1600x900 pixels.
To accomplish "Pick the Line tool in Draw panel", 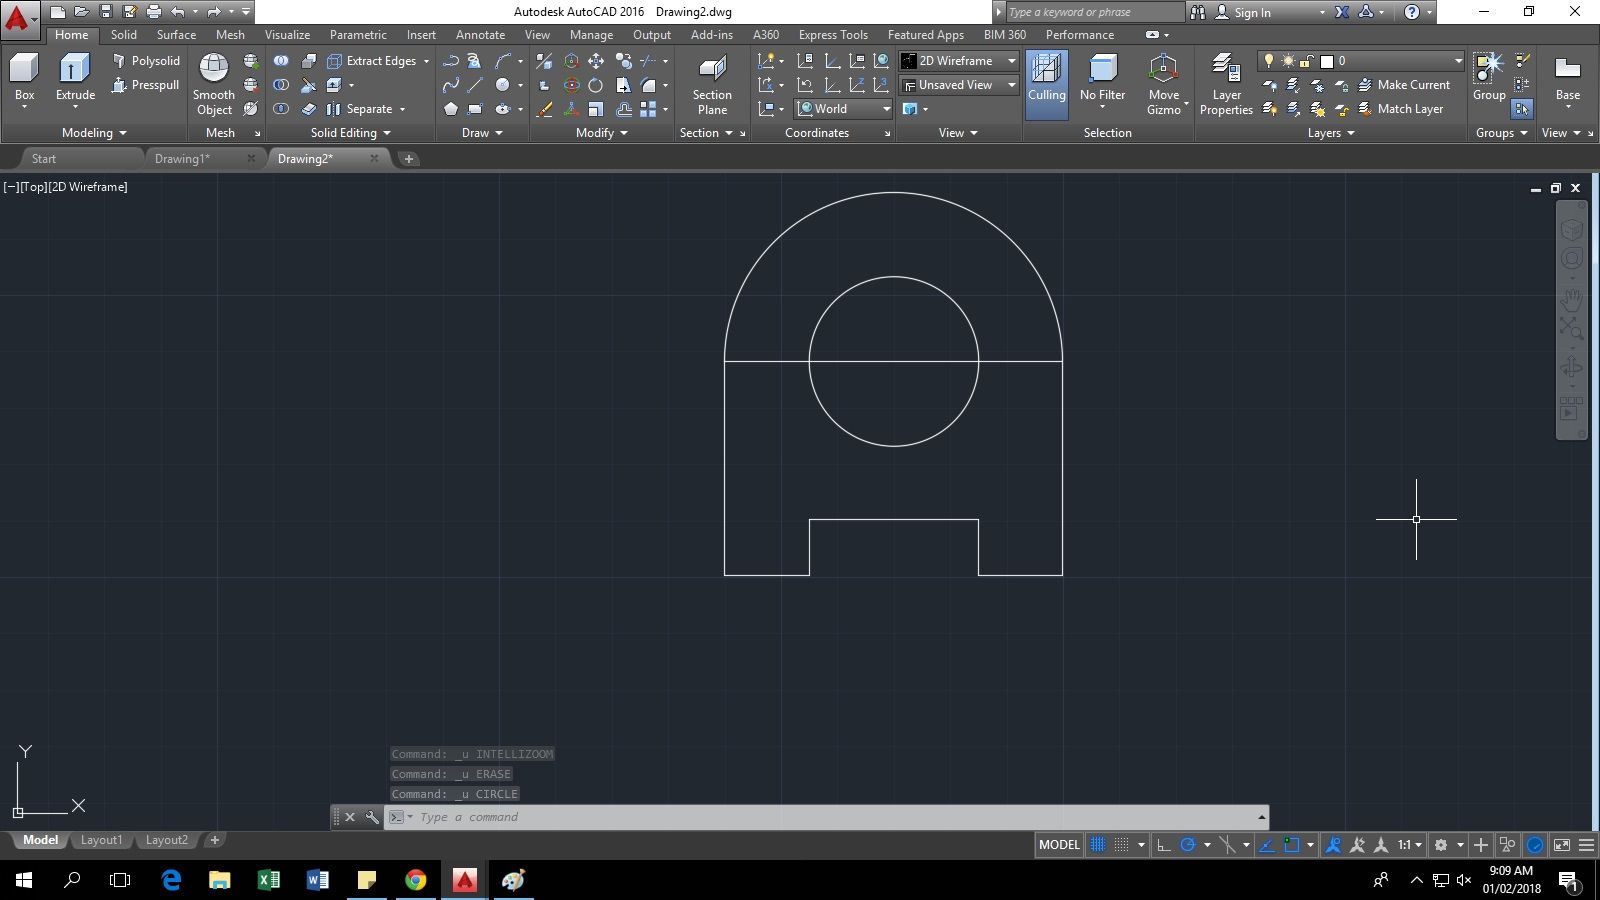I will click(475, 85).
